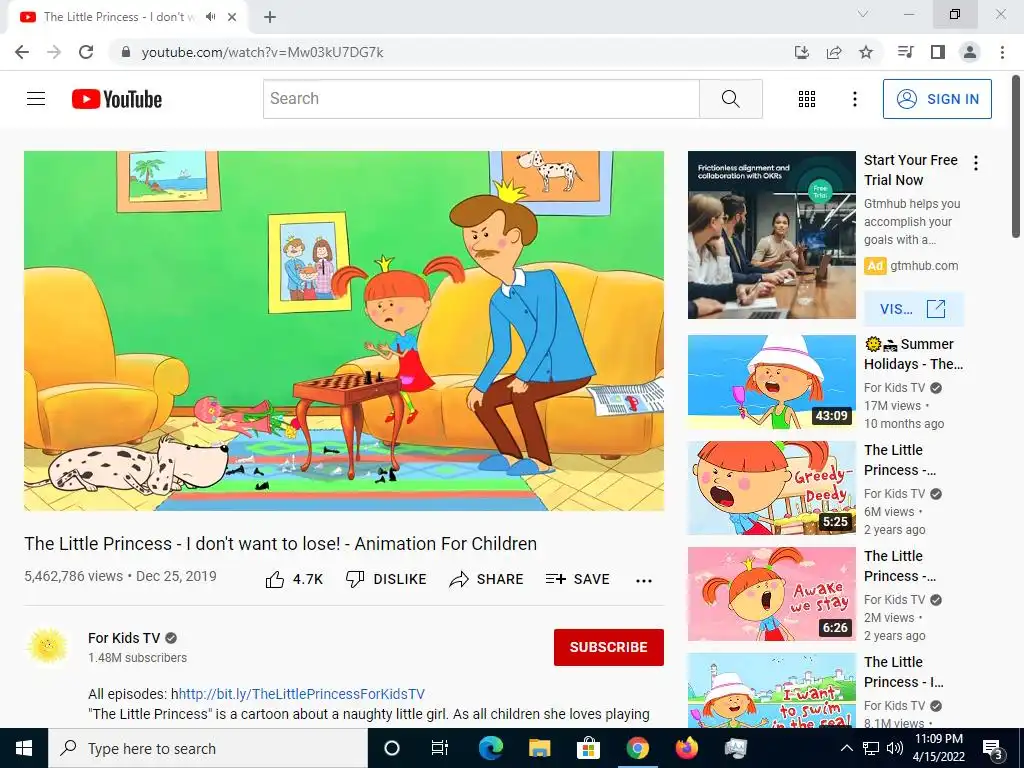Bookmark this page with the star icon
This screenshot has width=1024, height=768.
click(866, 52)
